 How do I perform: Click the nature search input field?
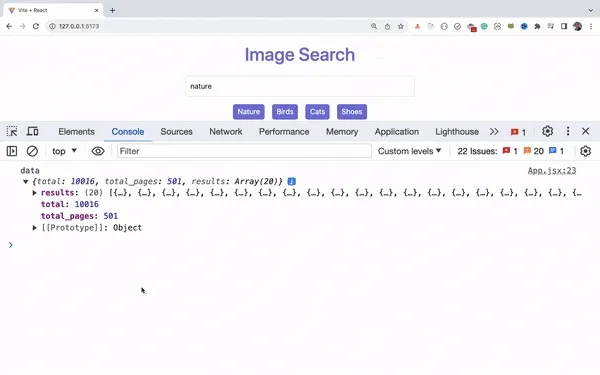[x=300, y=86]
